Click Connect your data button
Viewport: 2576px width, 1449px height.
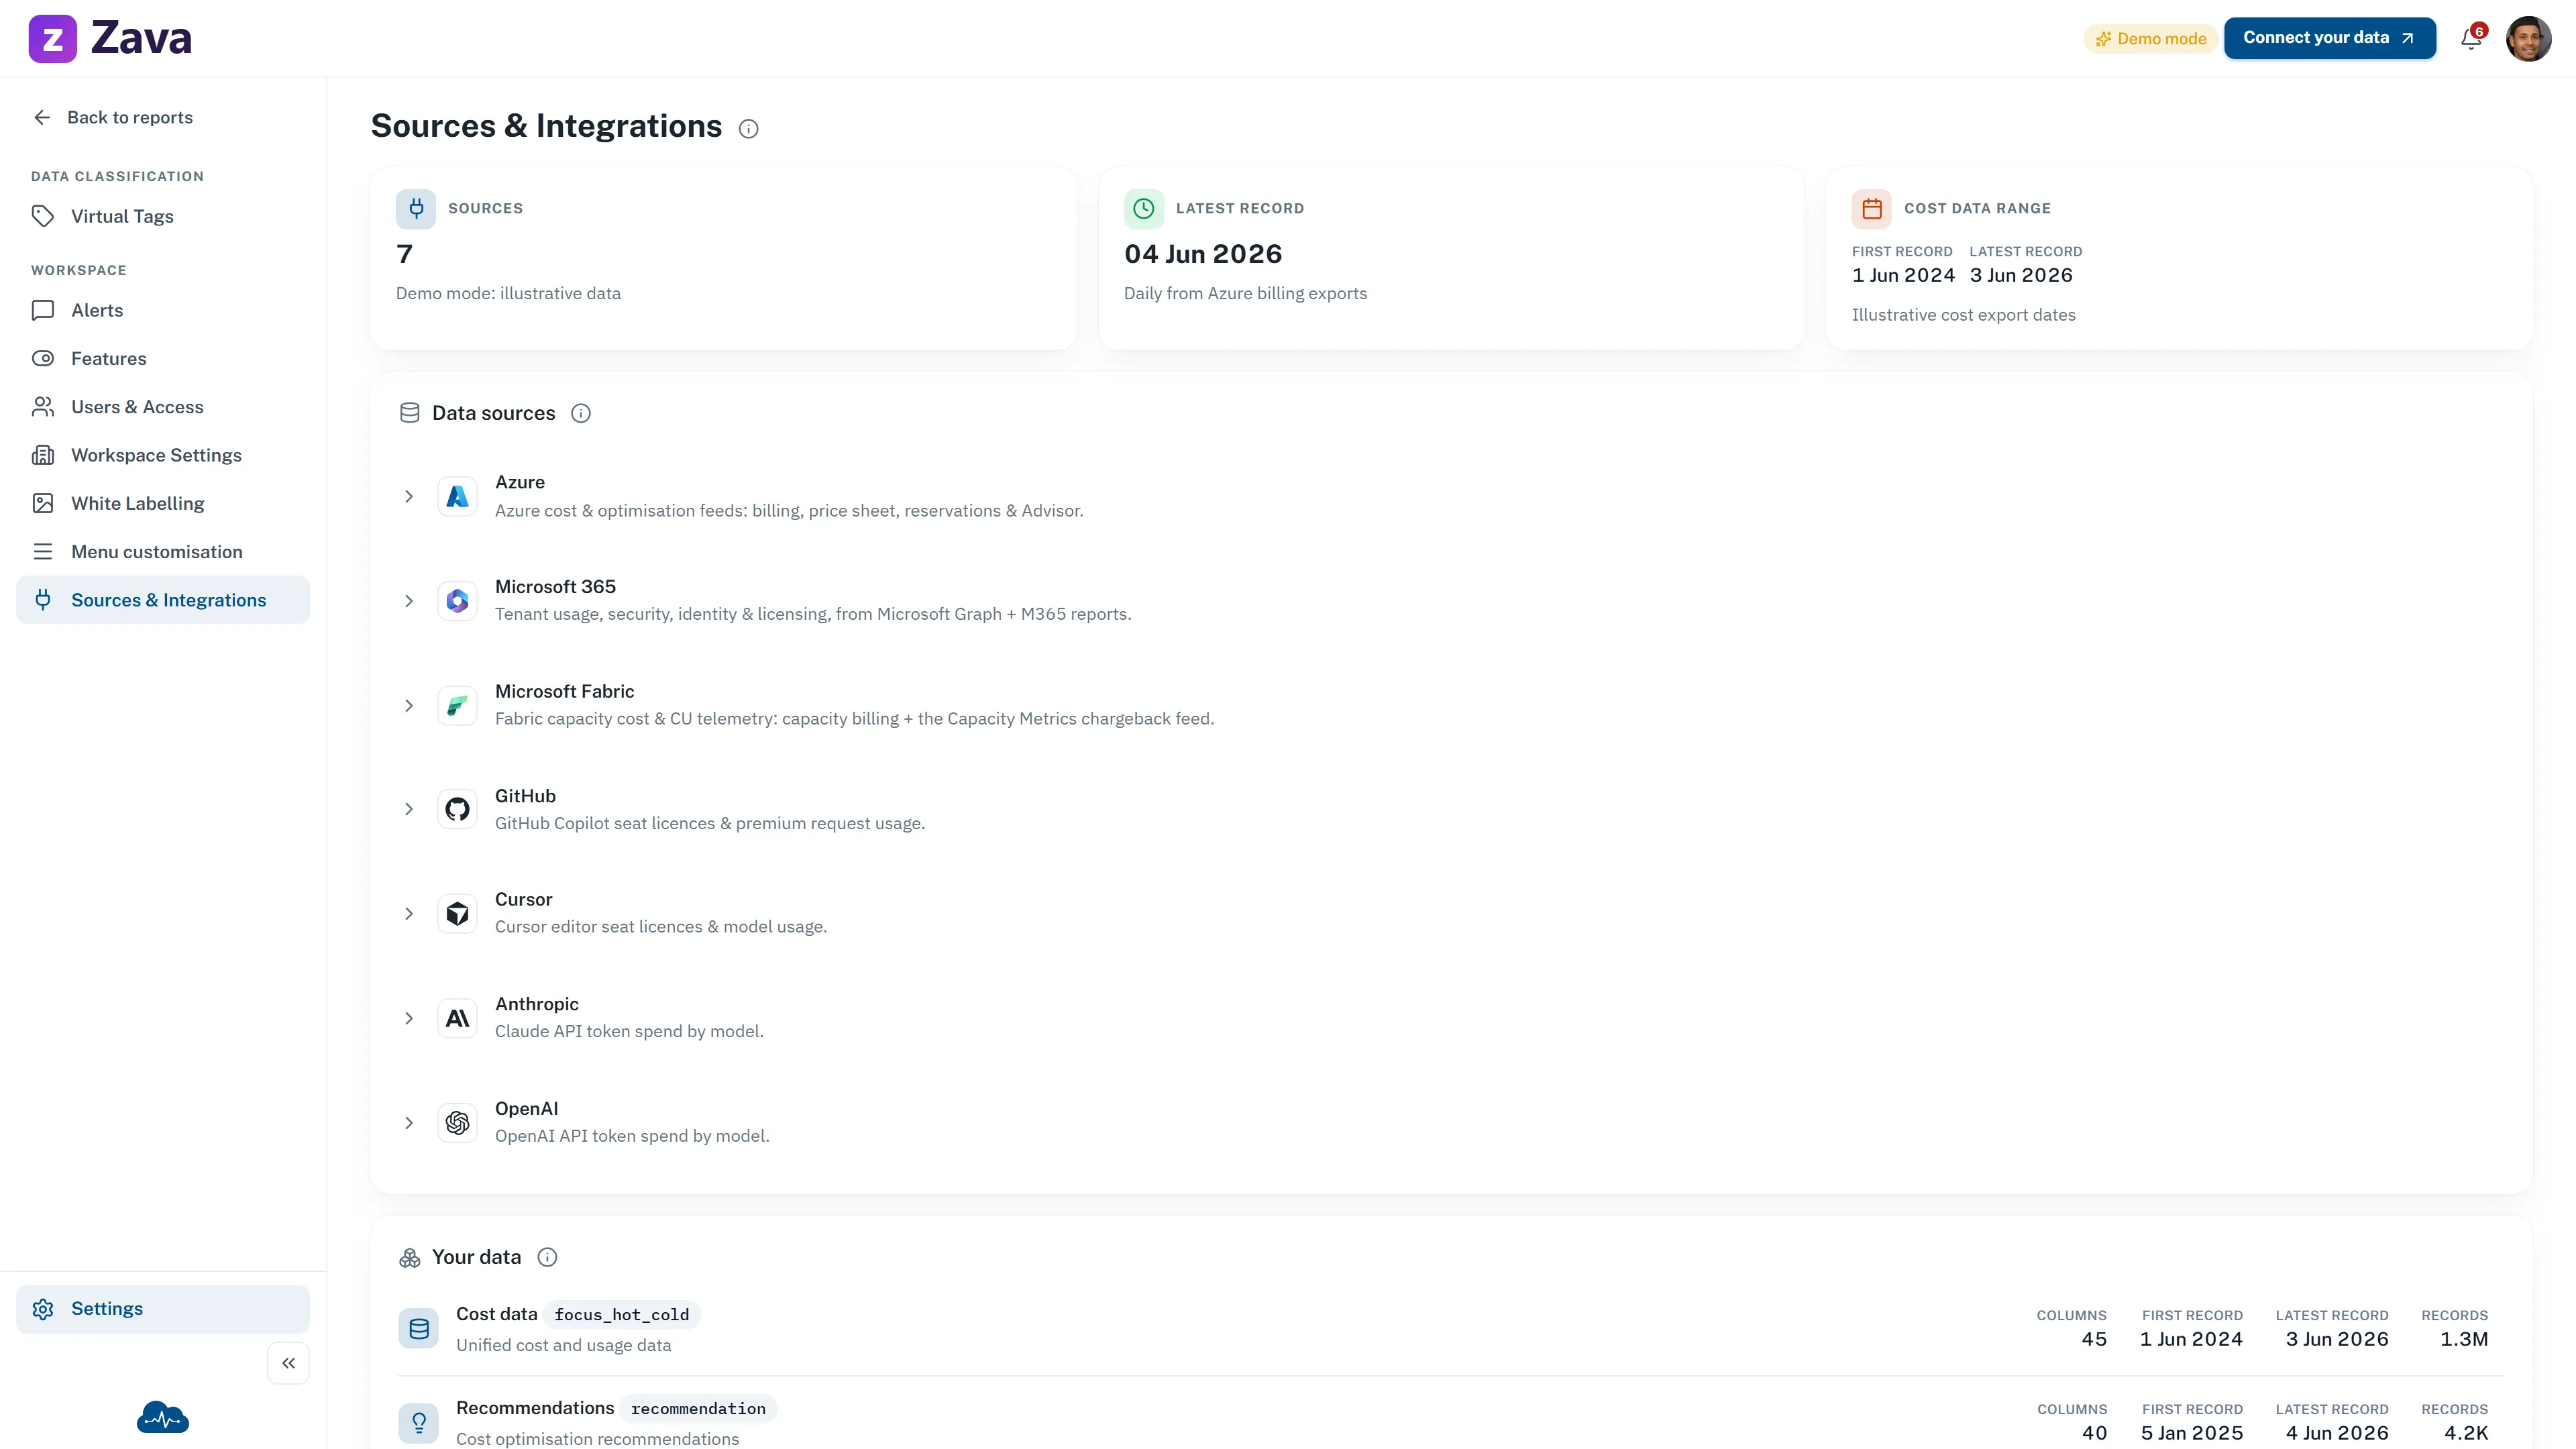tap(2329, 38)
